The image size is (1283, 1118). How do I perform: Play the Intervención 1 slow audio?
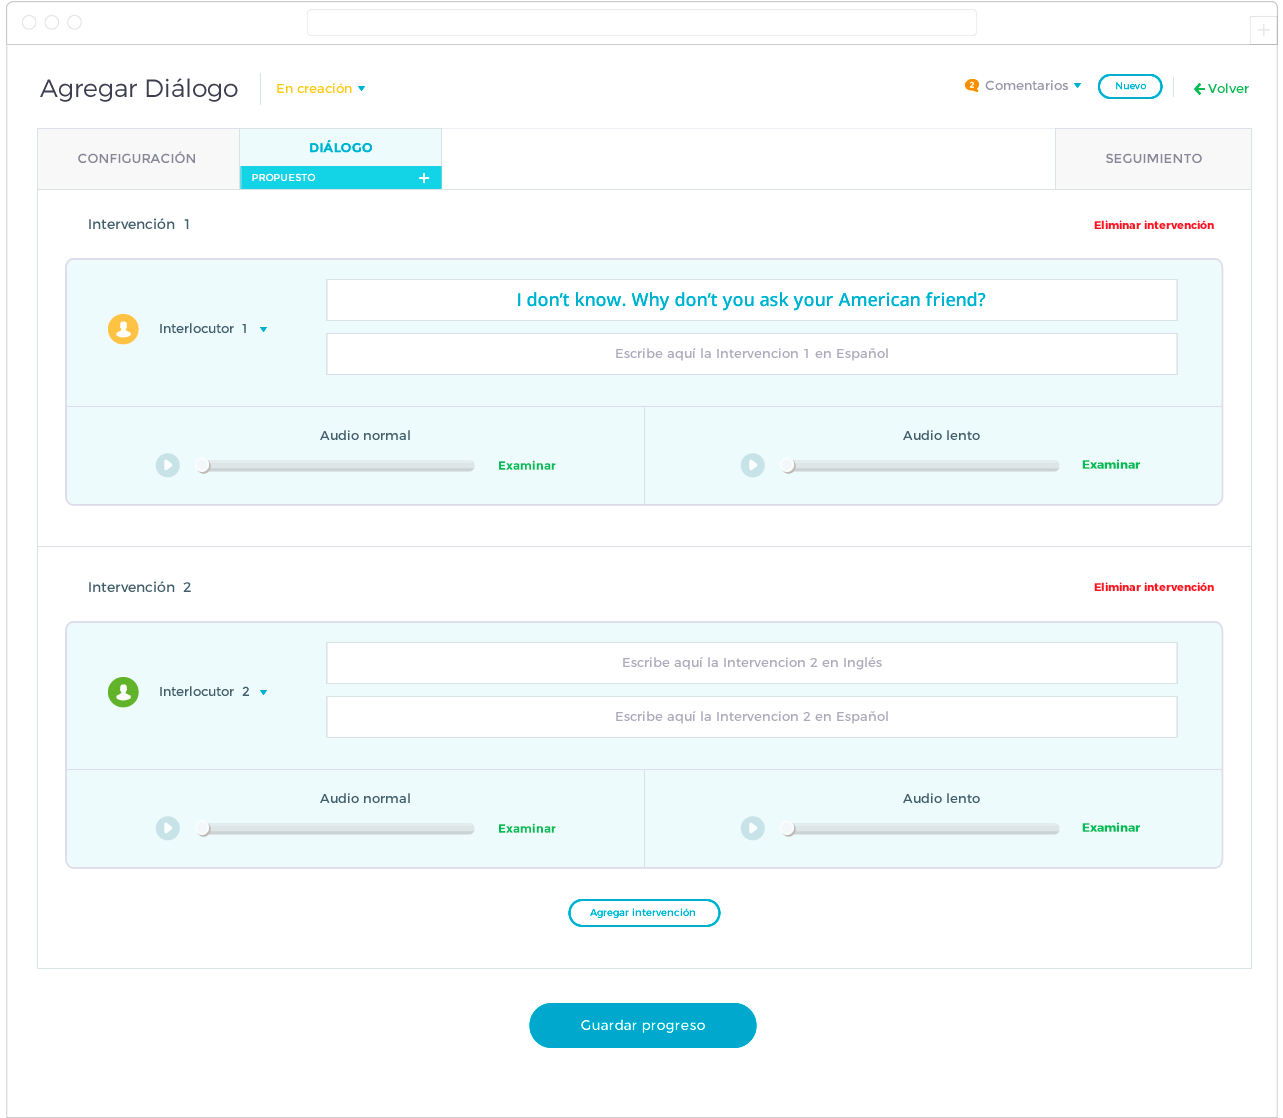[x=752, y=465]
